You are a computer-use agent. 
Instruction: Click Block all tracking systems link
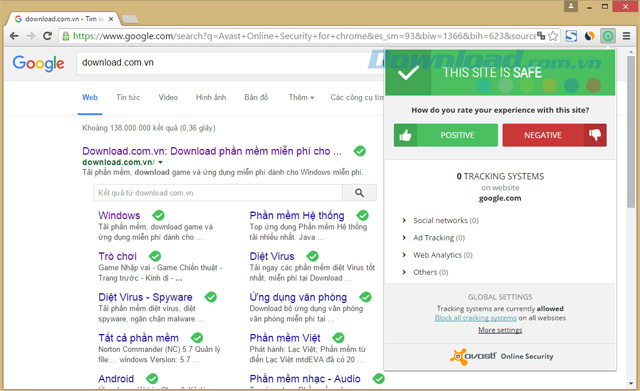[x=476, y=318]
